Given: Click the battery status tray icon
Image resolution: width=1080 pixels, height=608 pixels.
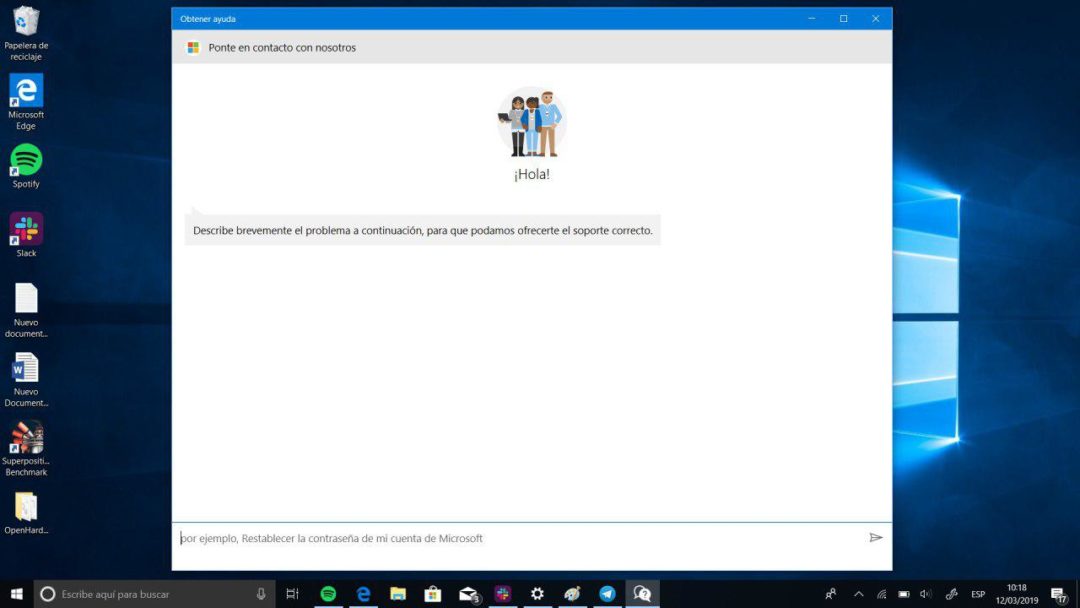Looking at the screenshot, I should point(904,594).
